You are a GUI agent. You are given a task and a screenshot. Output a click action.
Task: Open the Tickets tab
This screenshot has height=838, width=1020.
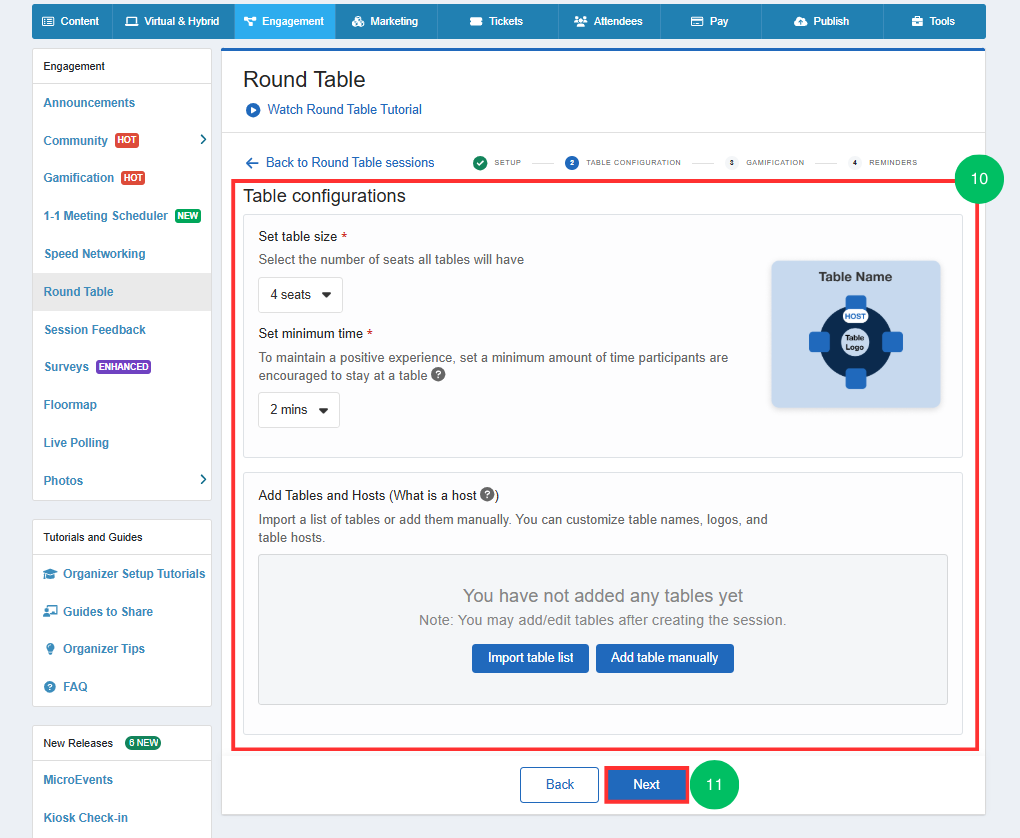497,21
